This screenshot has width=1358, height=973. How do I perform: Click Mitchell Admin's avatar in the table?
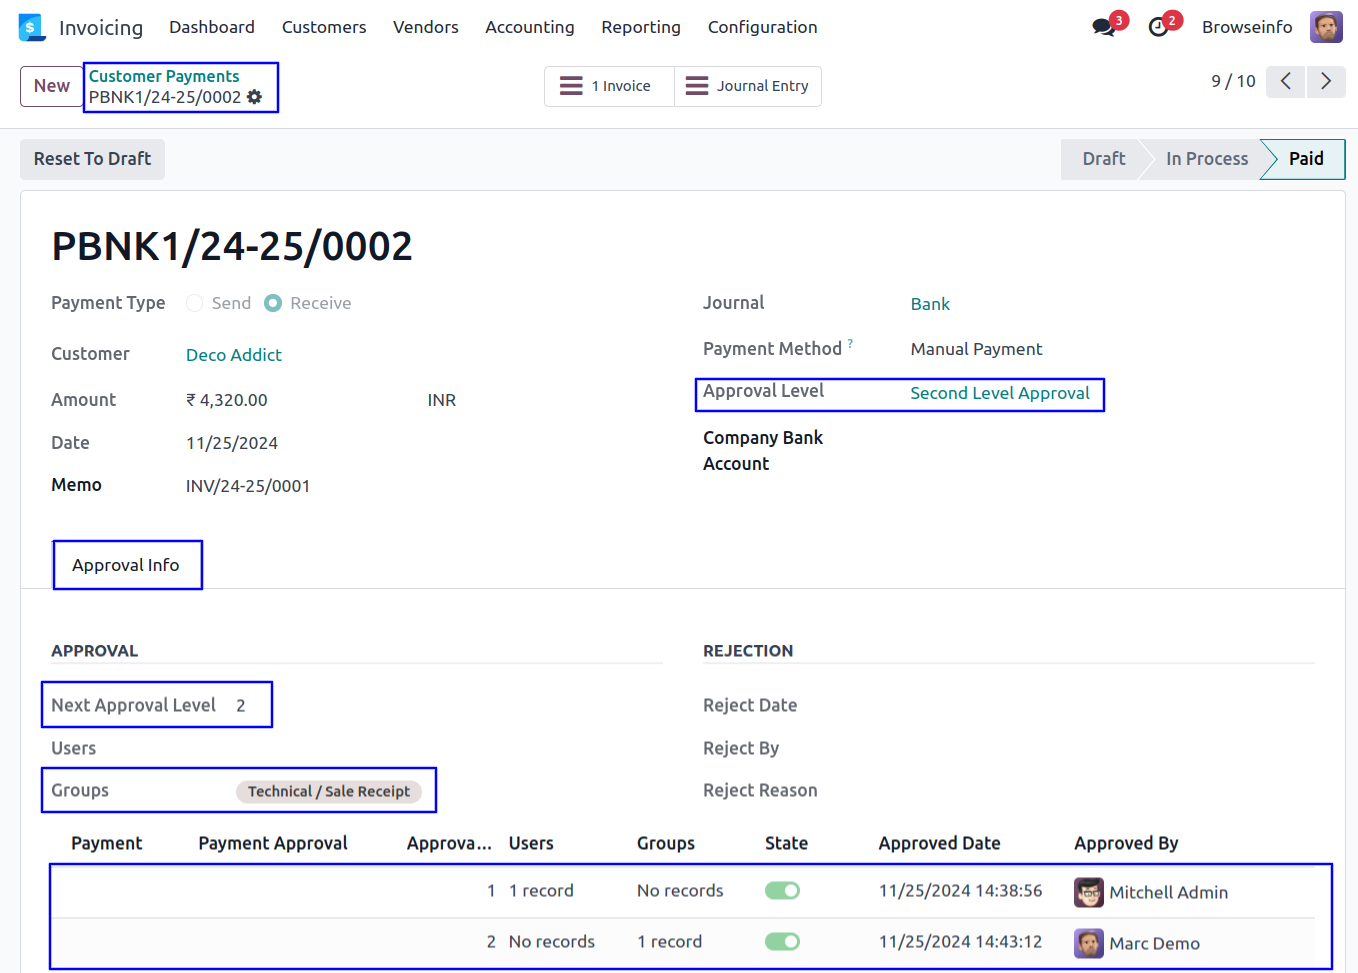click(1088, 892)
